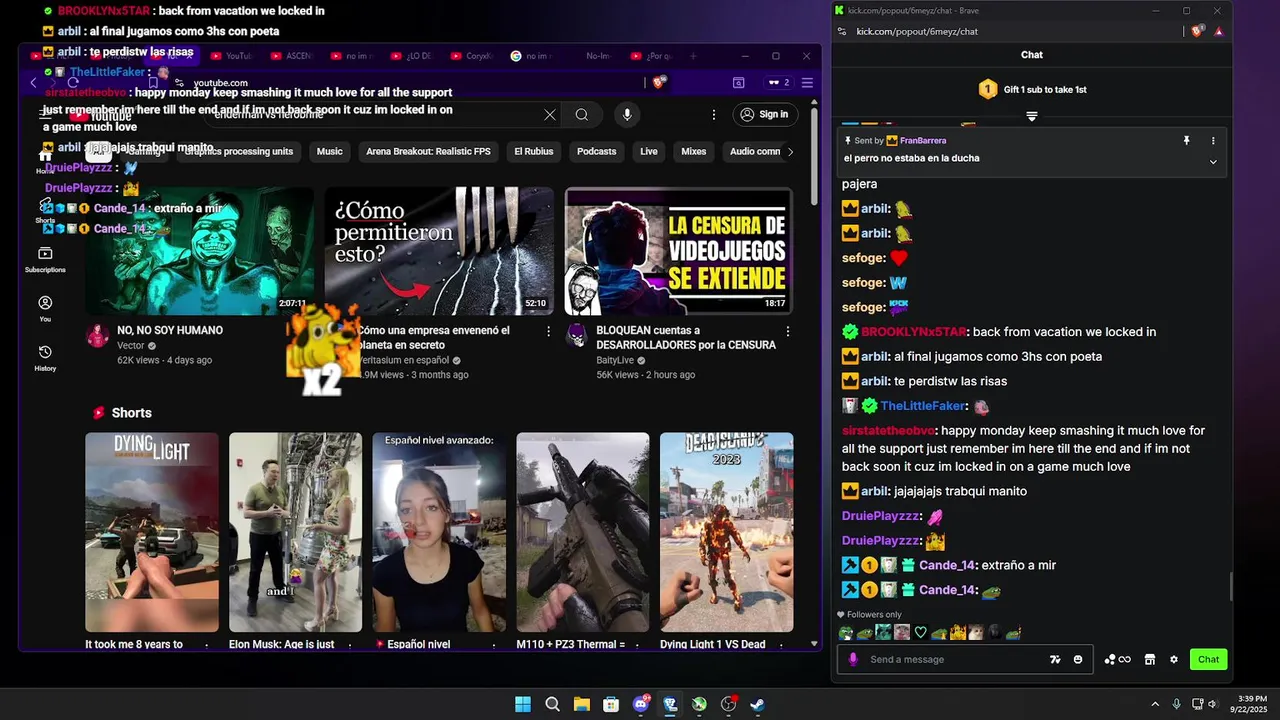Click the taskbar volume icon

[1211, 704]
